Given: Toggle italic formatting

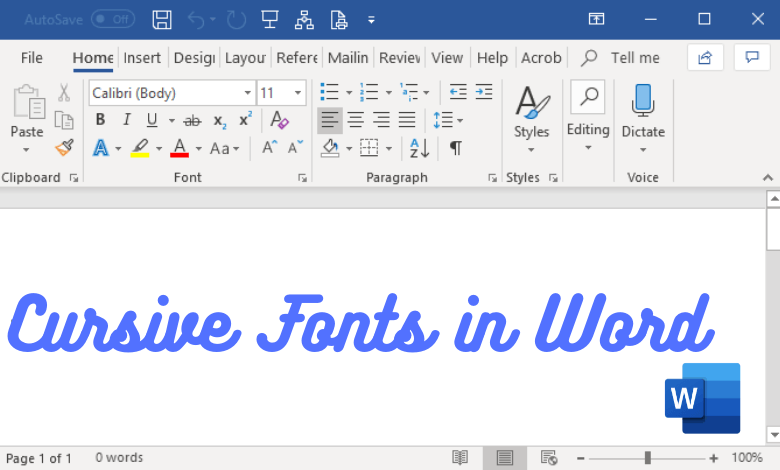Looking at the screenshot, I should (x=126, y=120).
